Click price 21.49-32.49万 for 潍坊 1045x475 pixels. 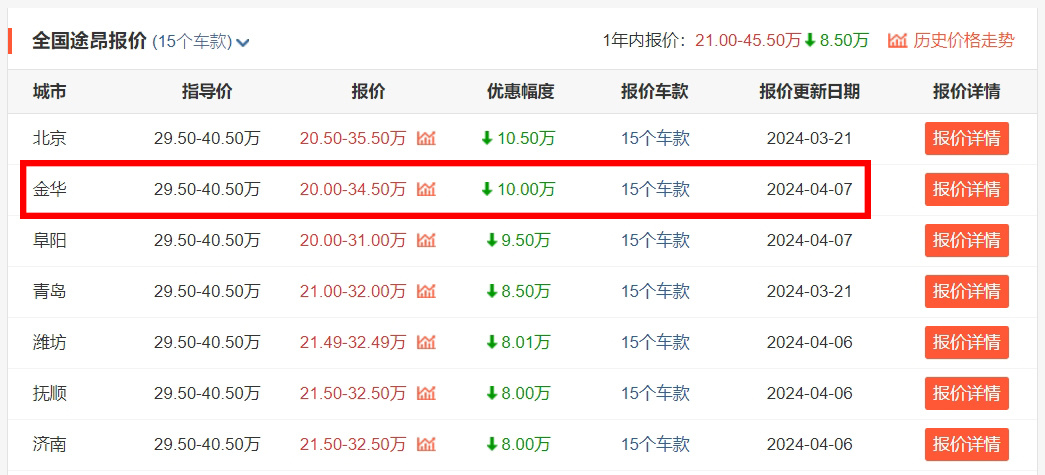[353, 342]
